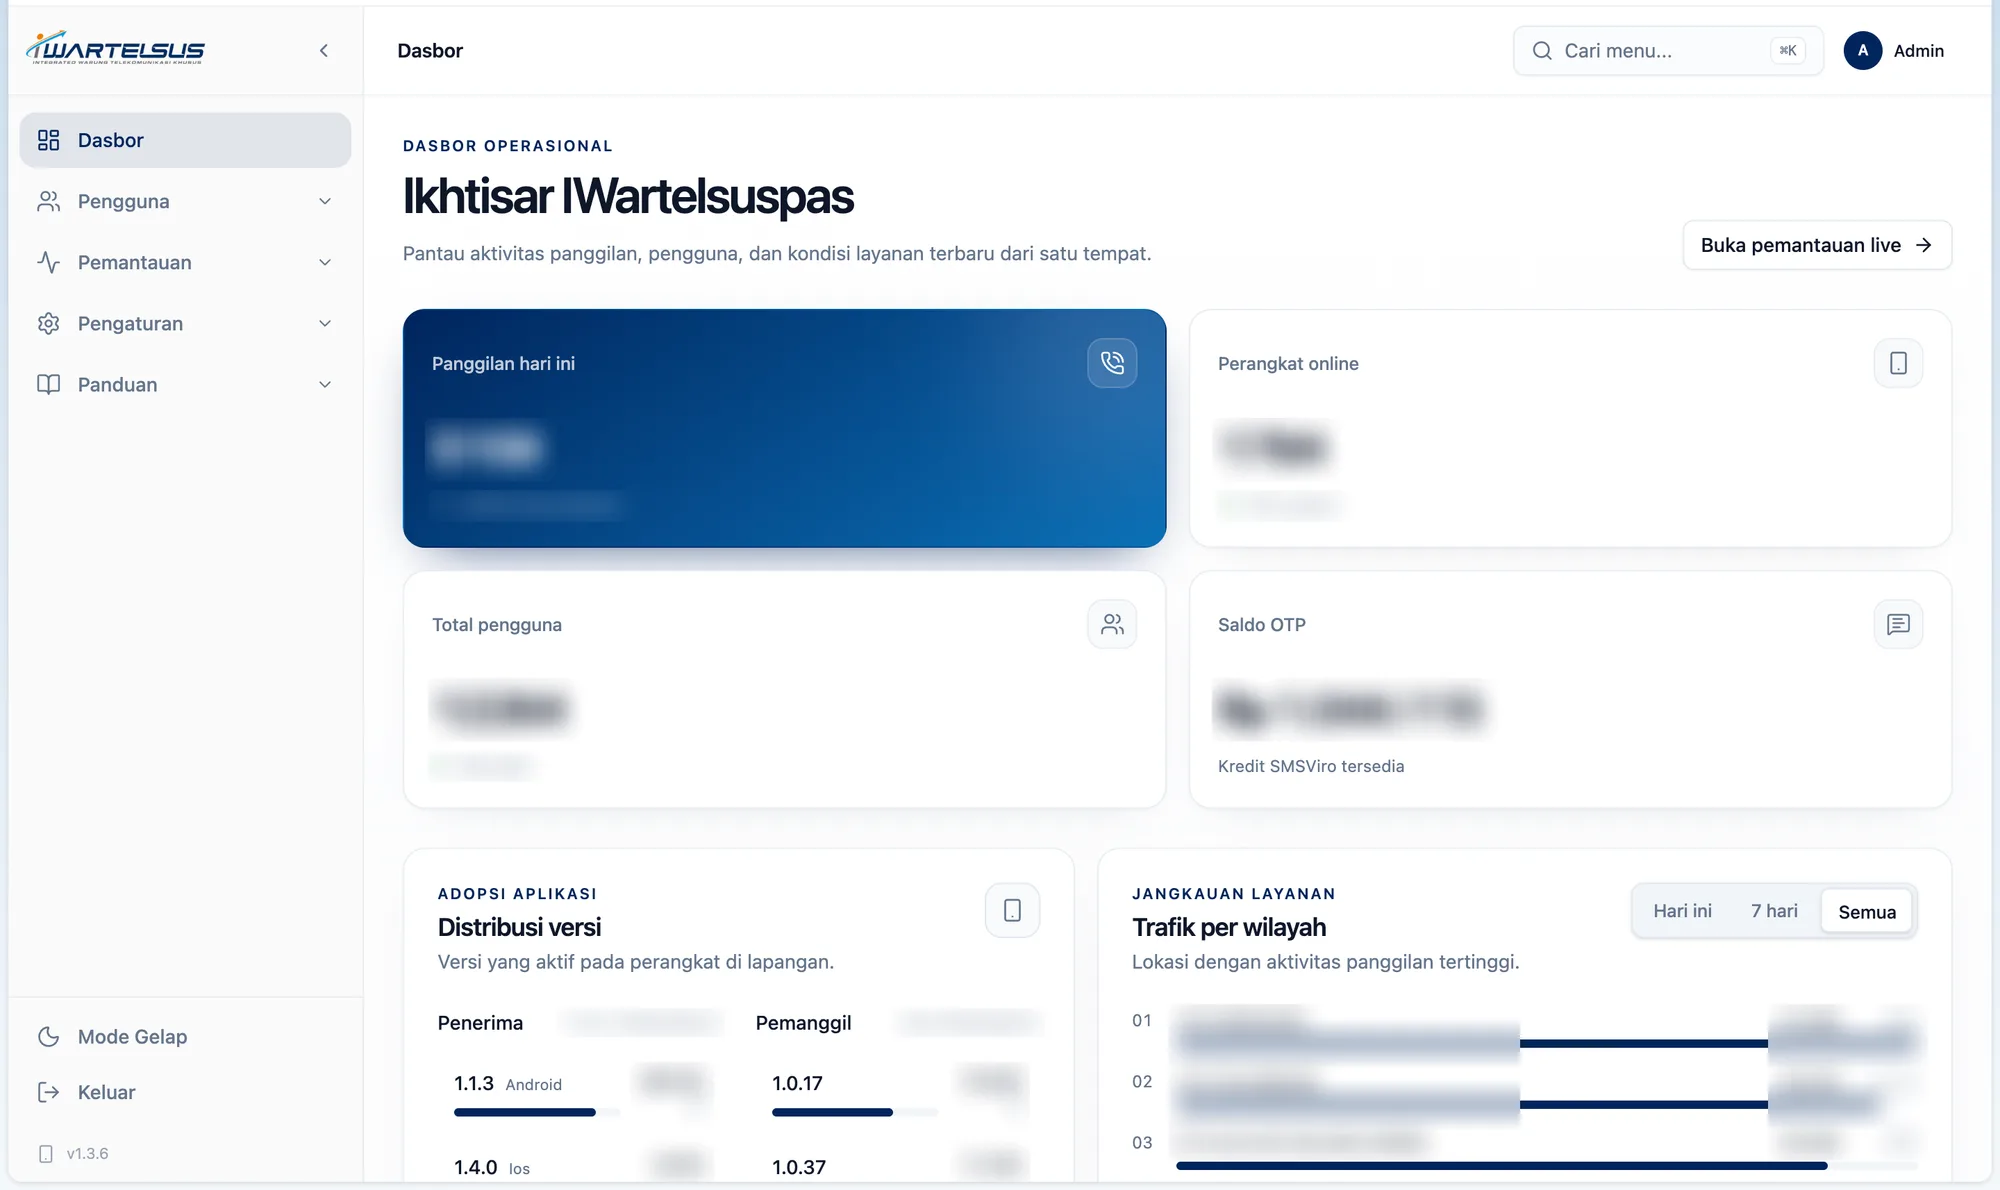Click the Kredit SMSViro tersedia text
The image size is (2000, 1190).
coord(1311,766)
